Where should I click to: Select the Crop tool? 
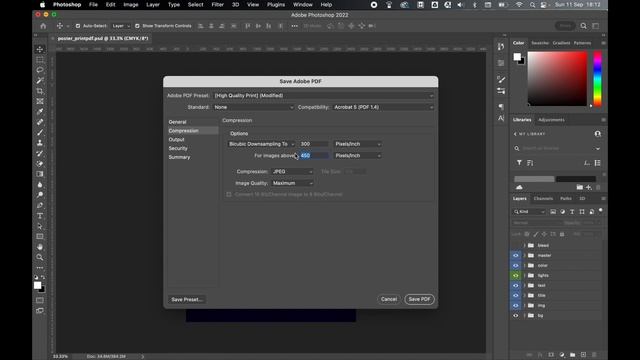(40, 91)
